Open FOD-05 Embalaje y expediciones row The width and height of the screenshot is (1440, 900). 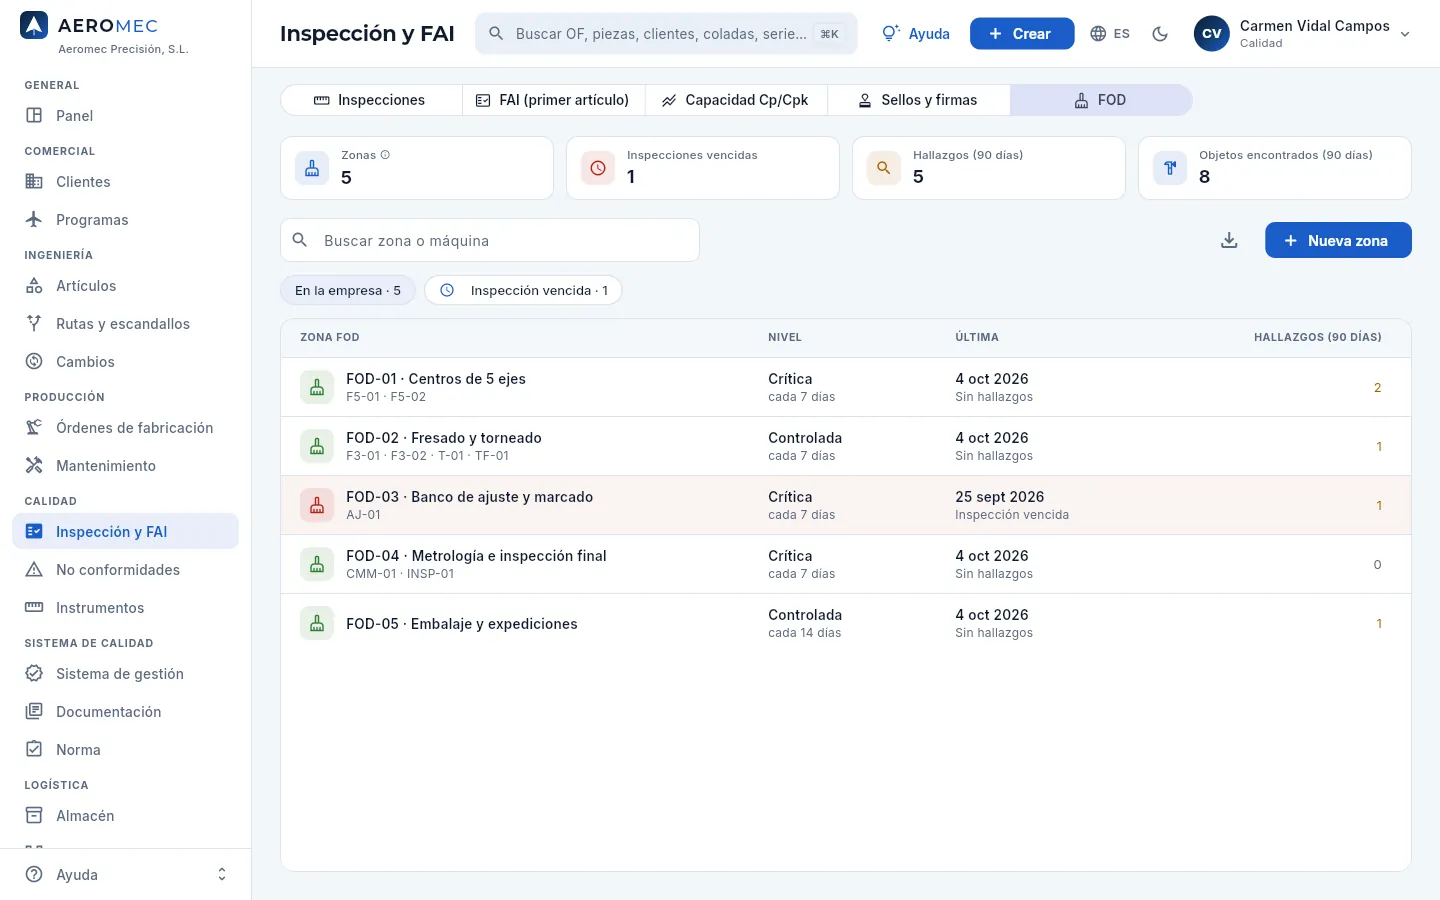[846, 623]
